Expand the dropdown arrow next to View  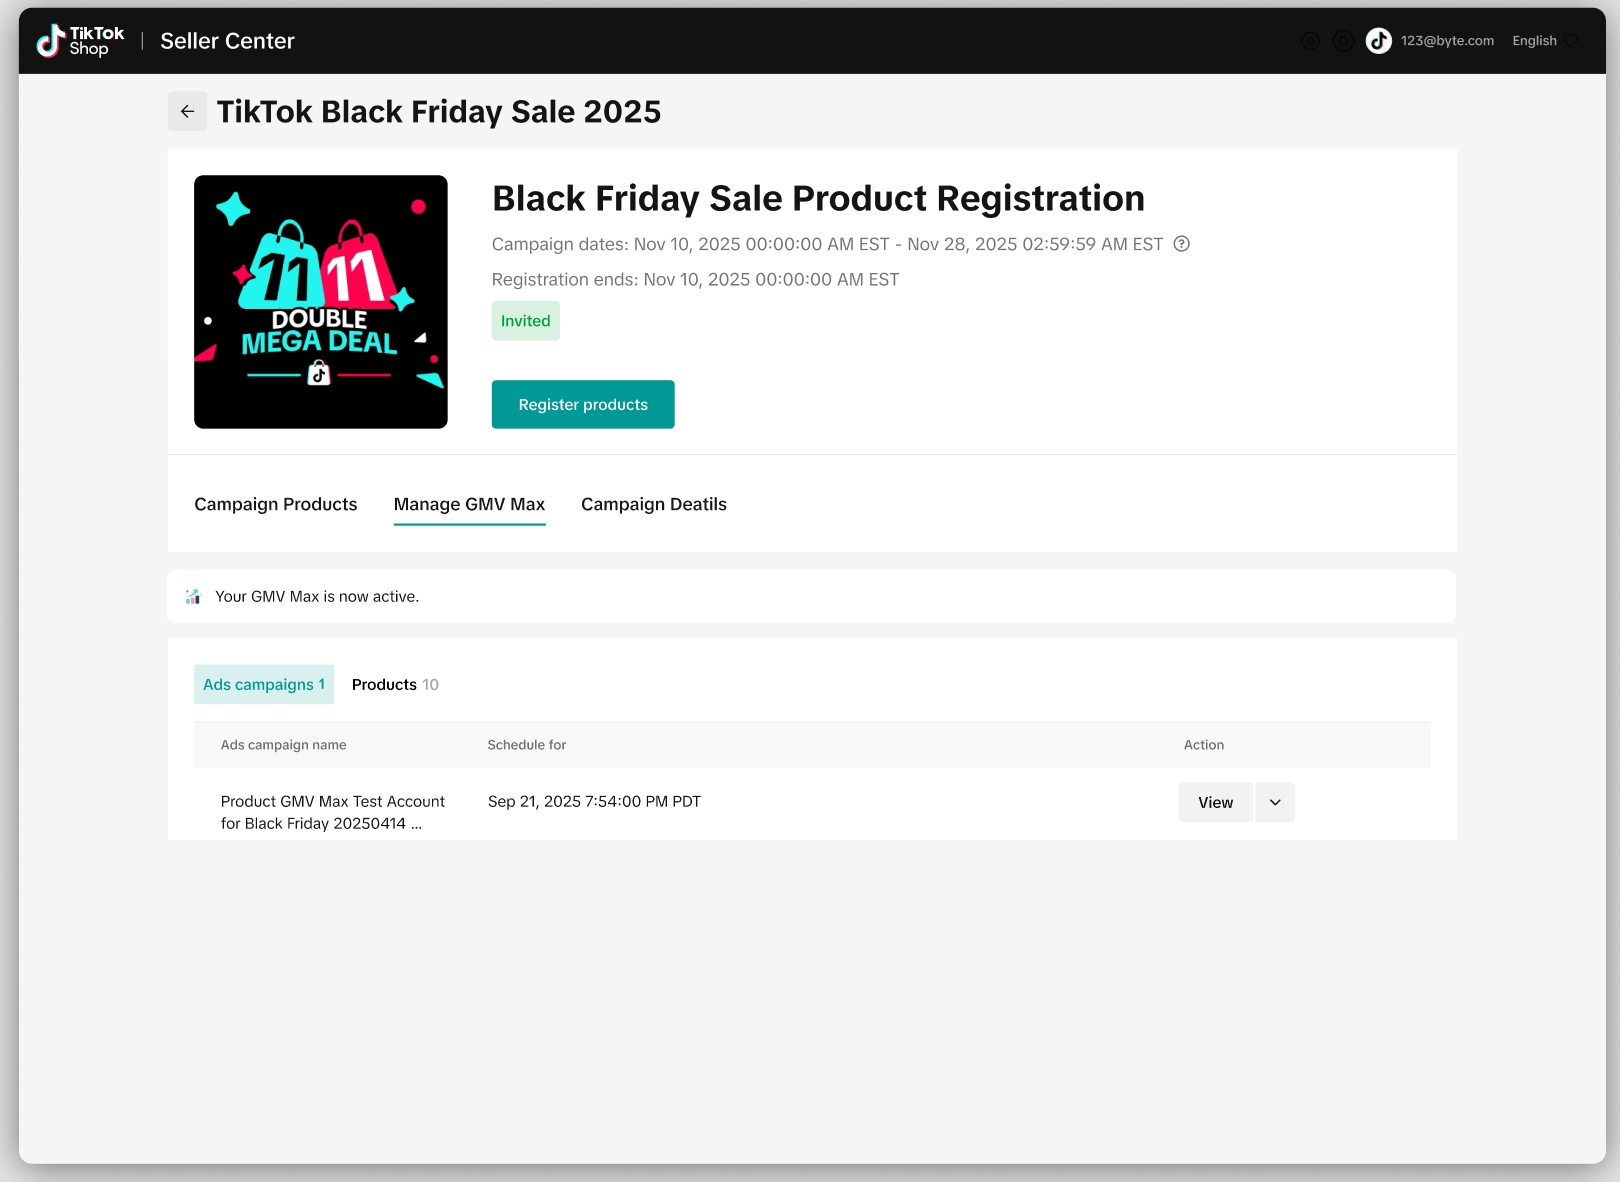[1275, 803]
